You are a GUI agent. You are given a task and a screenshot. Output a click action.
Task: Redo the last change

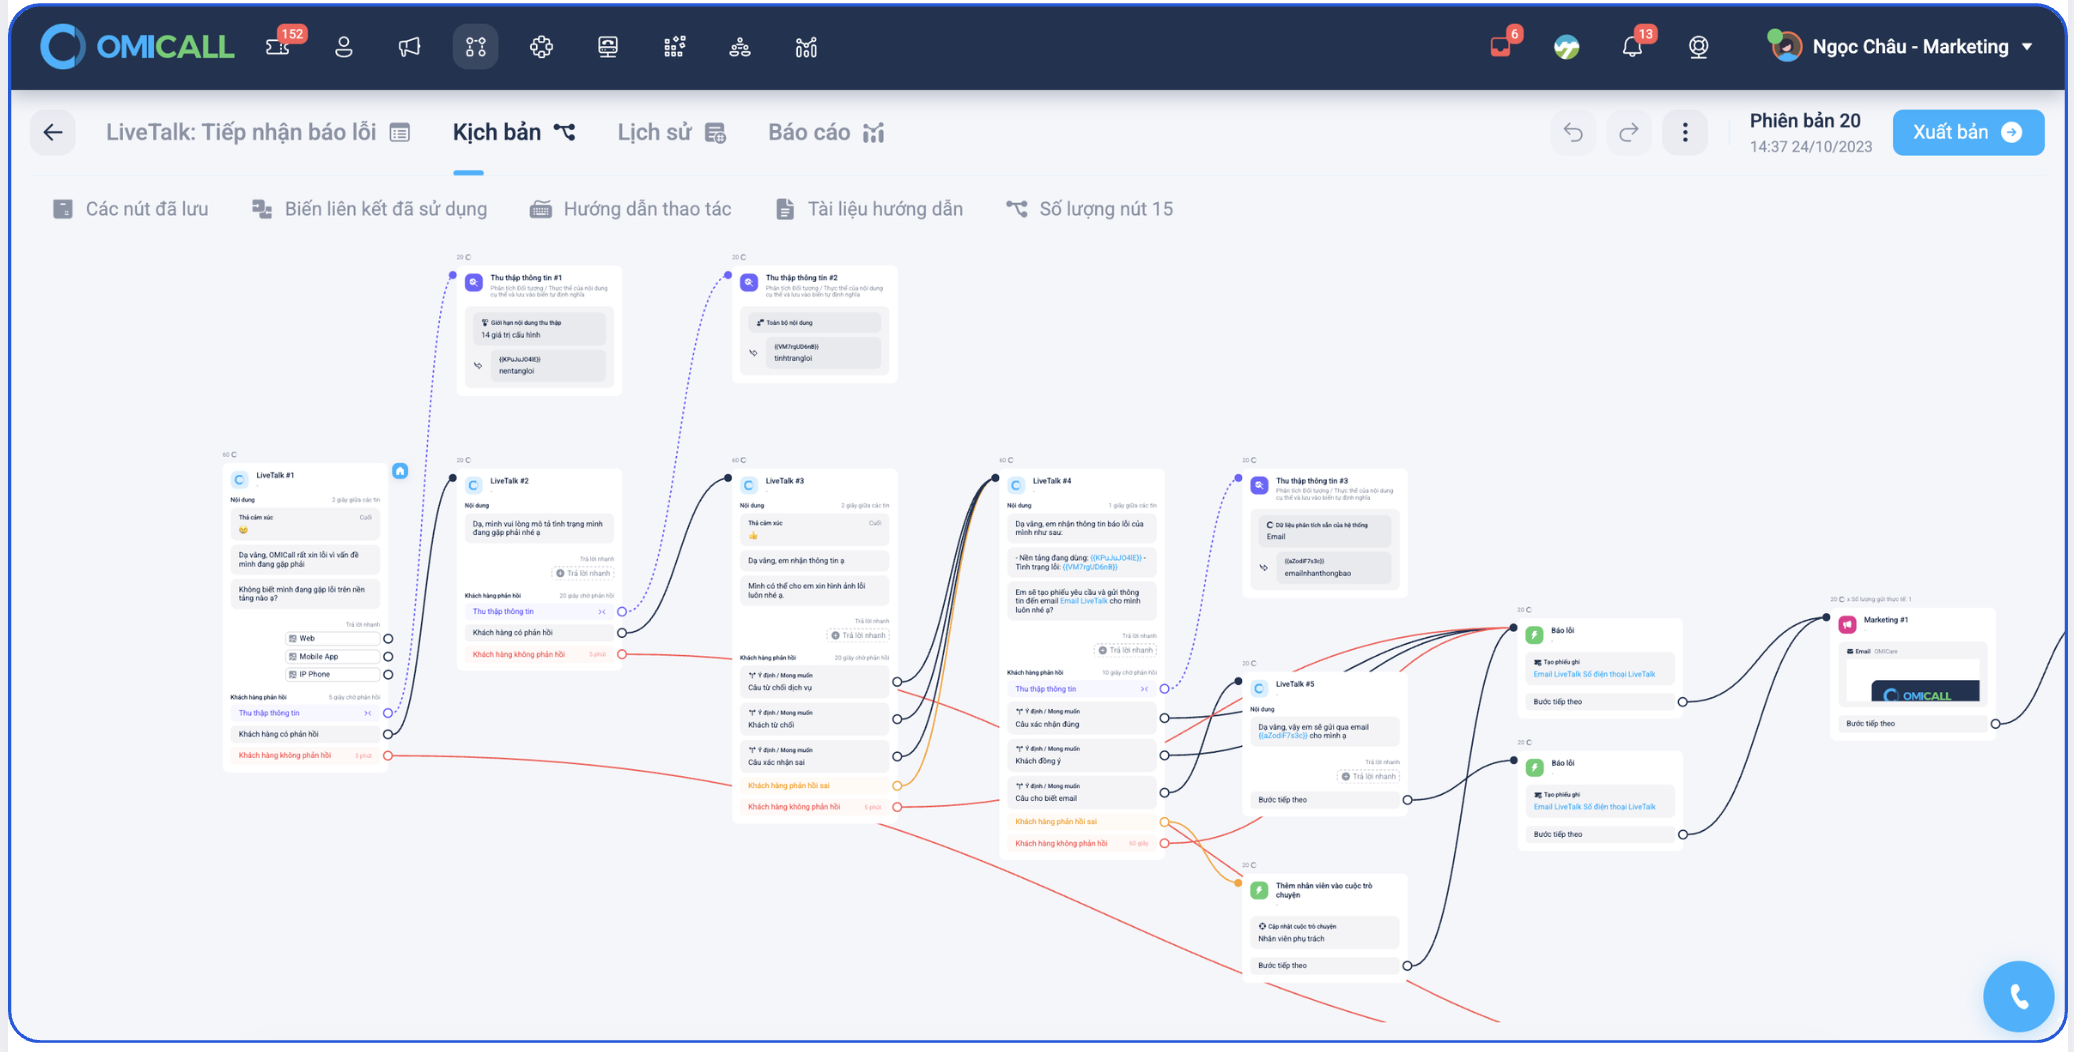pos(1629,132)
